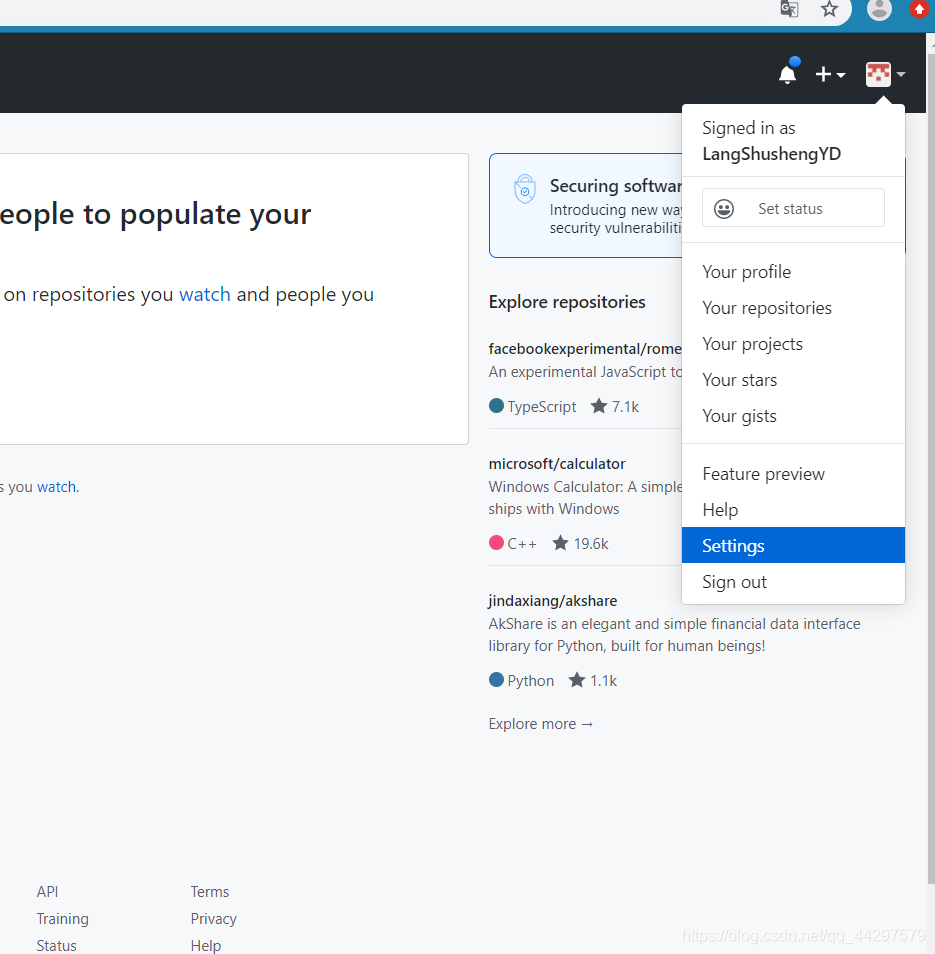
Task: Open the browser translate page icon
Action: click(x=789, y=9)
